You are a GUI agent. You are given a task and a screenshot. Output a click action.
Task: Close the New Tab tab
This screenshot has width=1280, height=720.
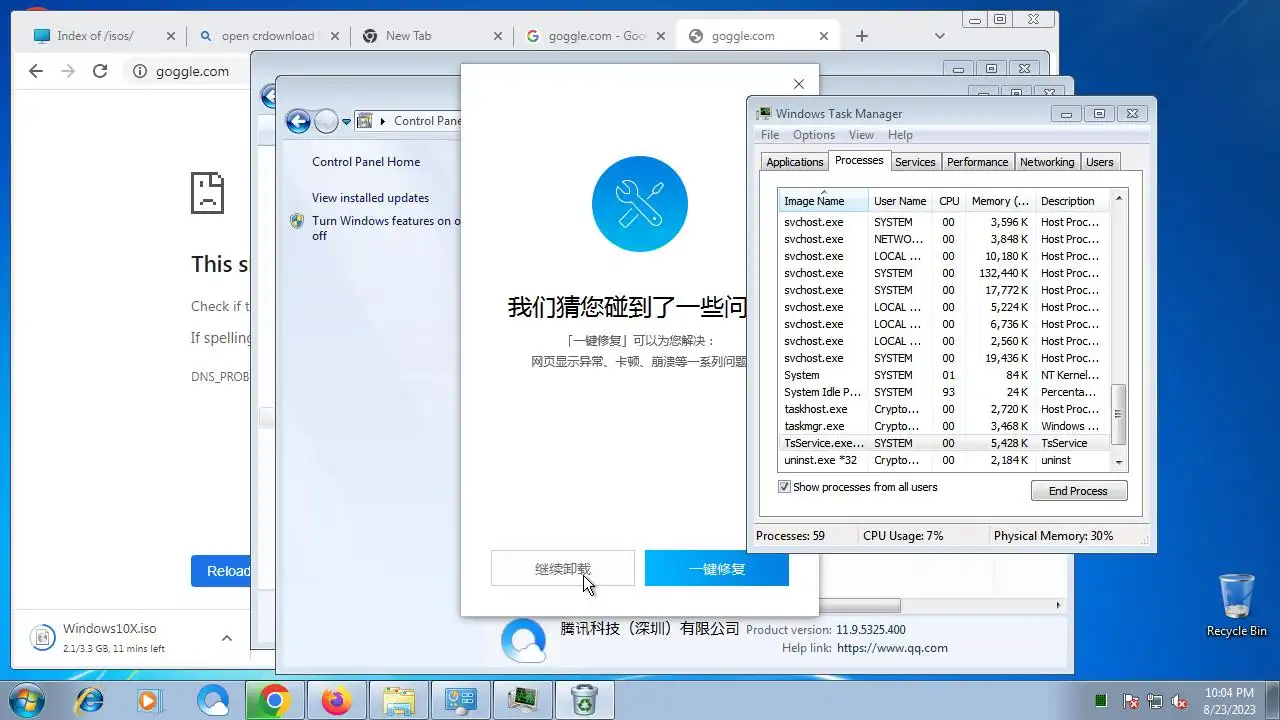pyautogui.click(x=499, y=36)
